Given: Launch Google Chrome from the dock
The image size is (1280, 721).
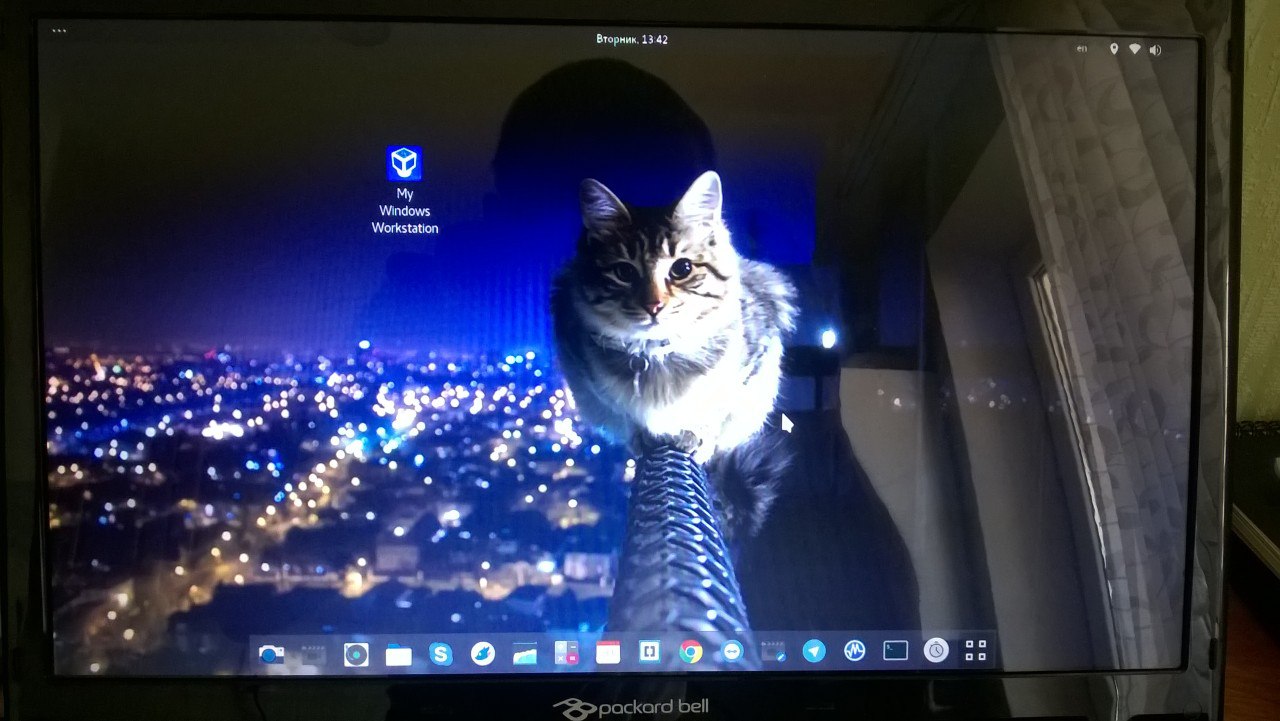Looking at the screenshot, I should pyautogui.click(x=690, y=652).
